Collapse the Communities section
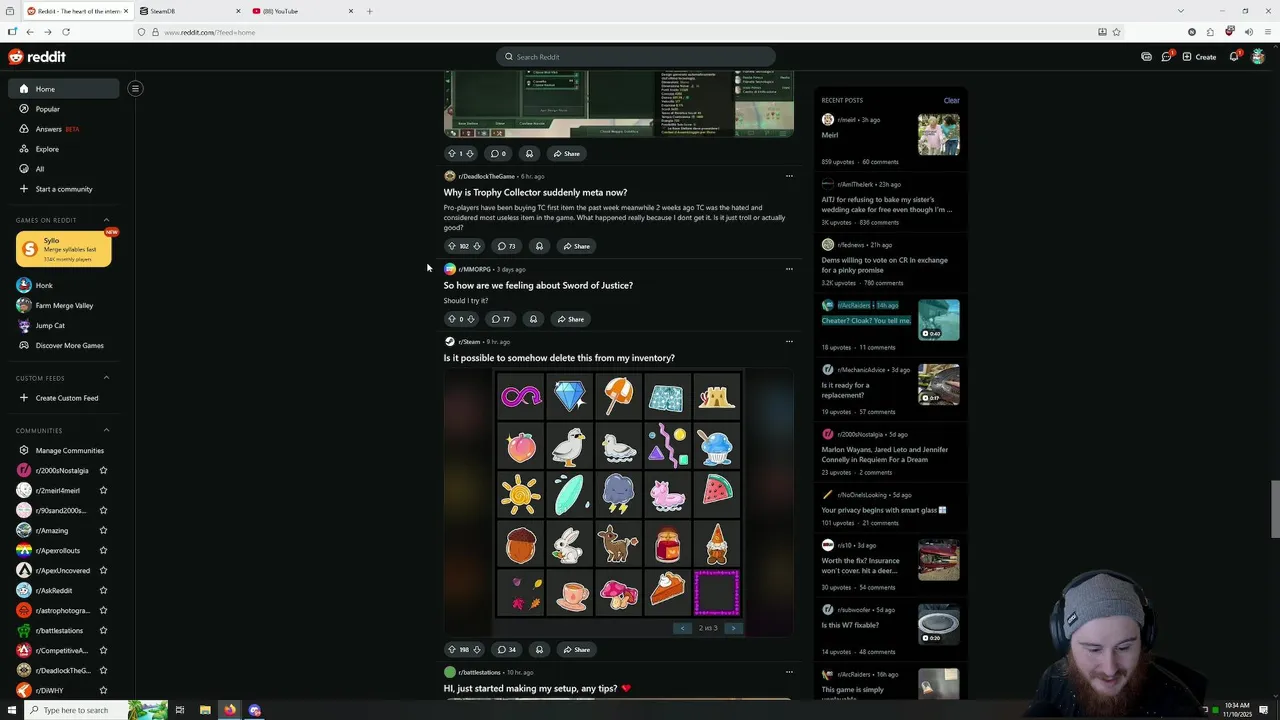 pyautogui.click(x=107, y=430)
